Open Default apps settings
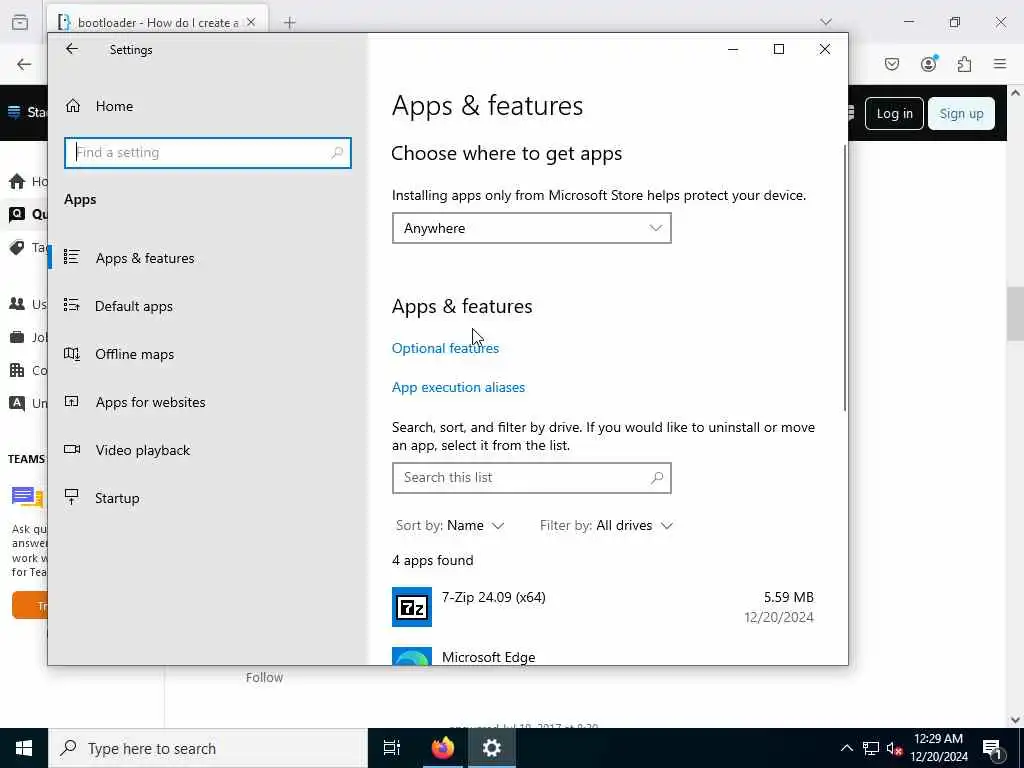This screenshot has width=1024, height=768. [x=134, y=306]
